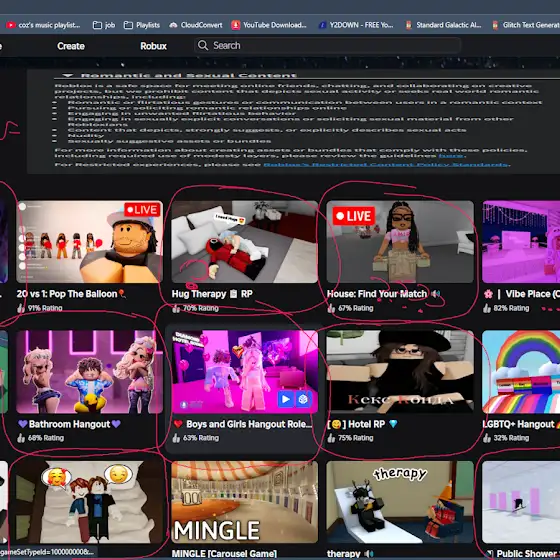Image resolution: width=560 pixels, height=560 pixels.
Task: Click the thumbs-up icon with 32% Rating
Action: click(x=487, y=438)
